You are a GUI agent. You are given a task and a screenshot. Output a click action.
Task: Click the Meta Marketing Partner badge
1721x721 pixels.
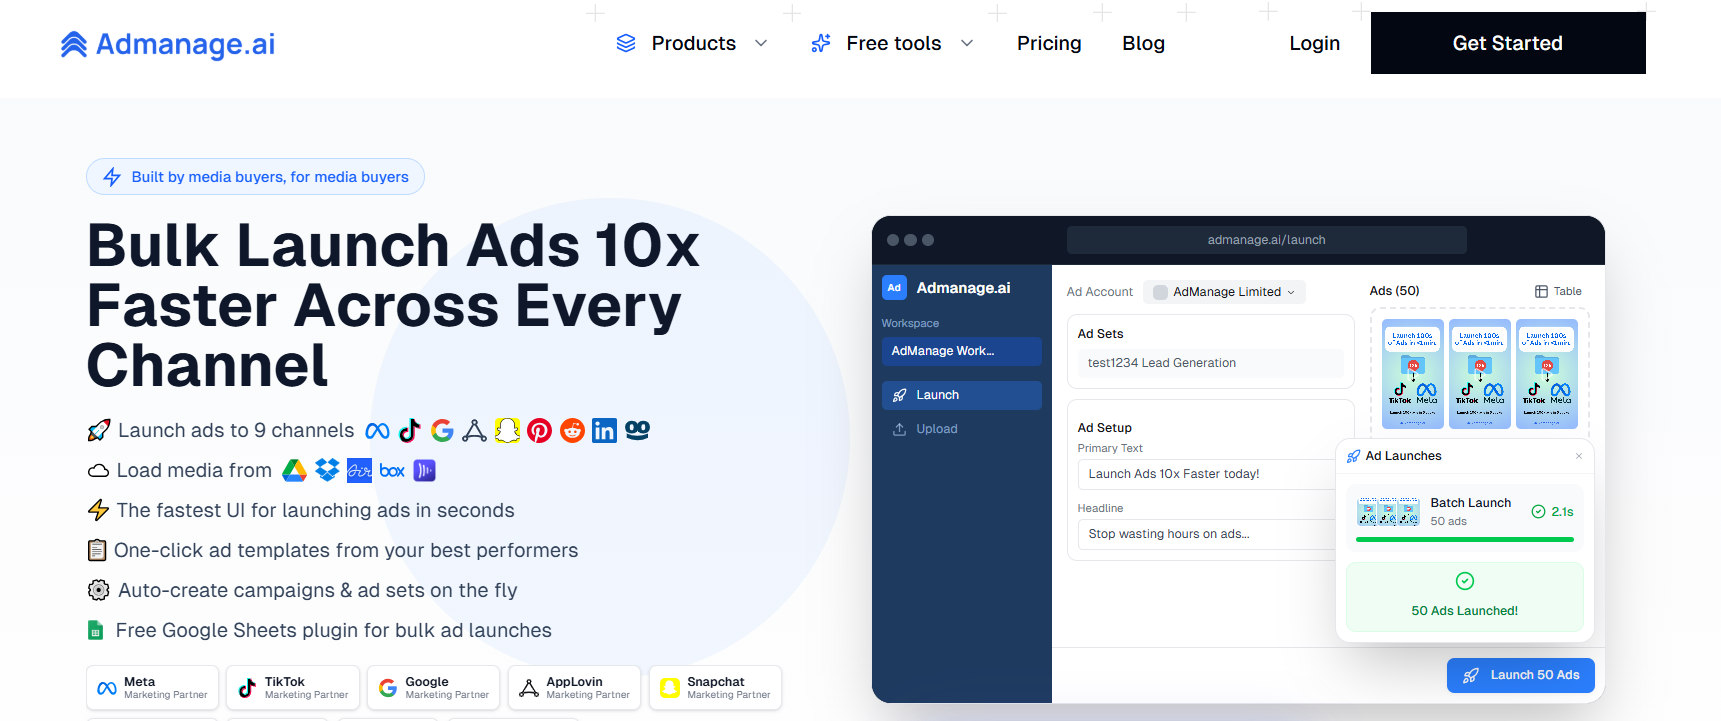click(x=152, y=688)
